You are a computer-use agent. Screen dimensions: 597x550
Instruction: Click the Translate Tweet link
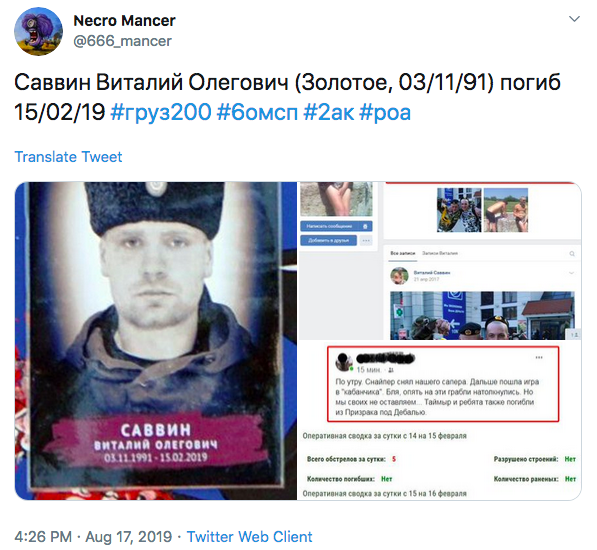click(68, 157)
